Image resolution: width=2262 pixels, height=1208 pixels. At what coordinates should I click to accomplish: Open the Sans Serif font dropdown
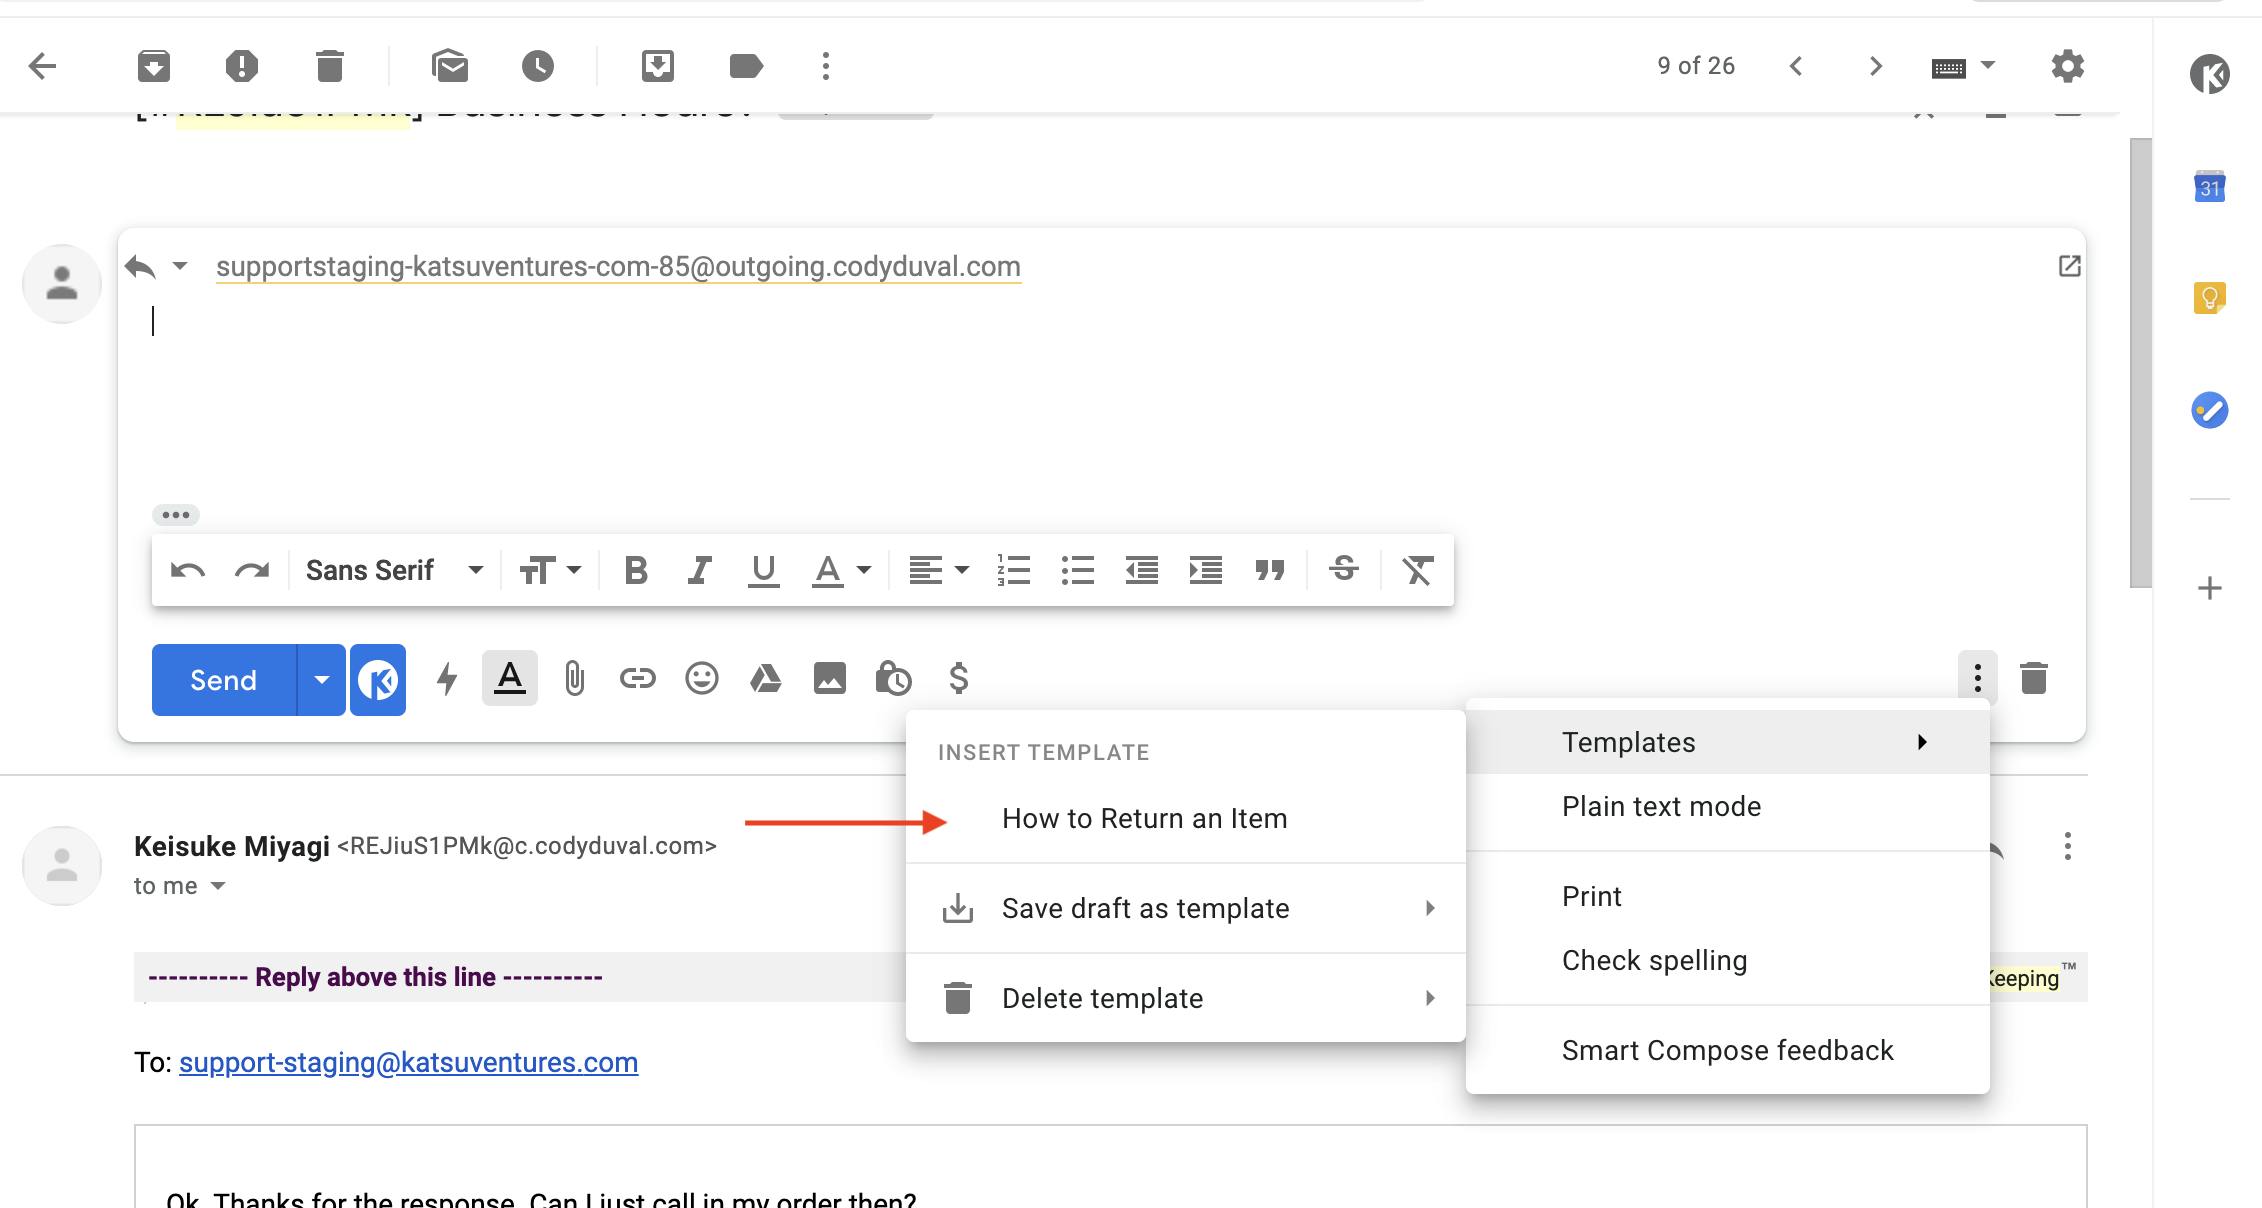[392, 569]
